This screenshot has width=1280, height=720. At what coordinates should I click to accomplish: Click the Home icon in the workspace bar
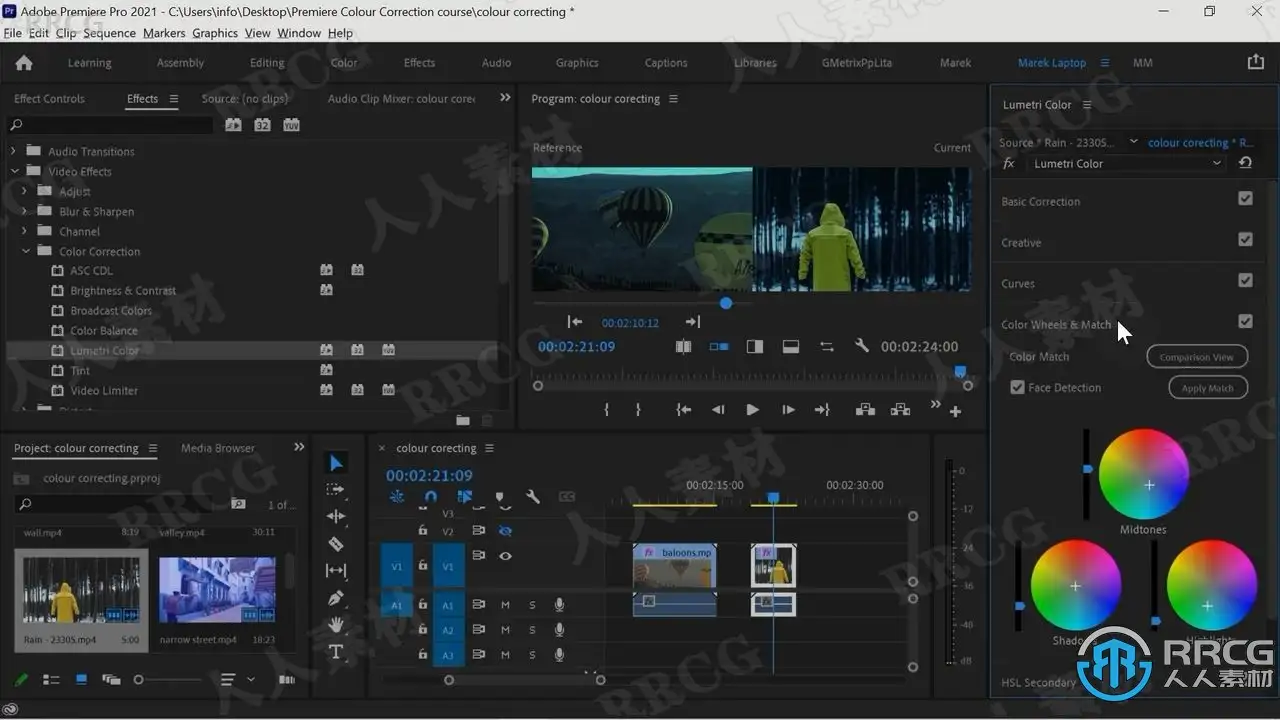tap(24, 62)
